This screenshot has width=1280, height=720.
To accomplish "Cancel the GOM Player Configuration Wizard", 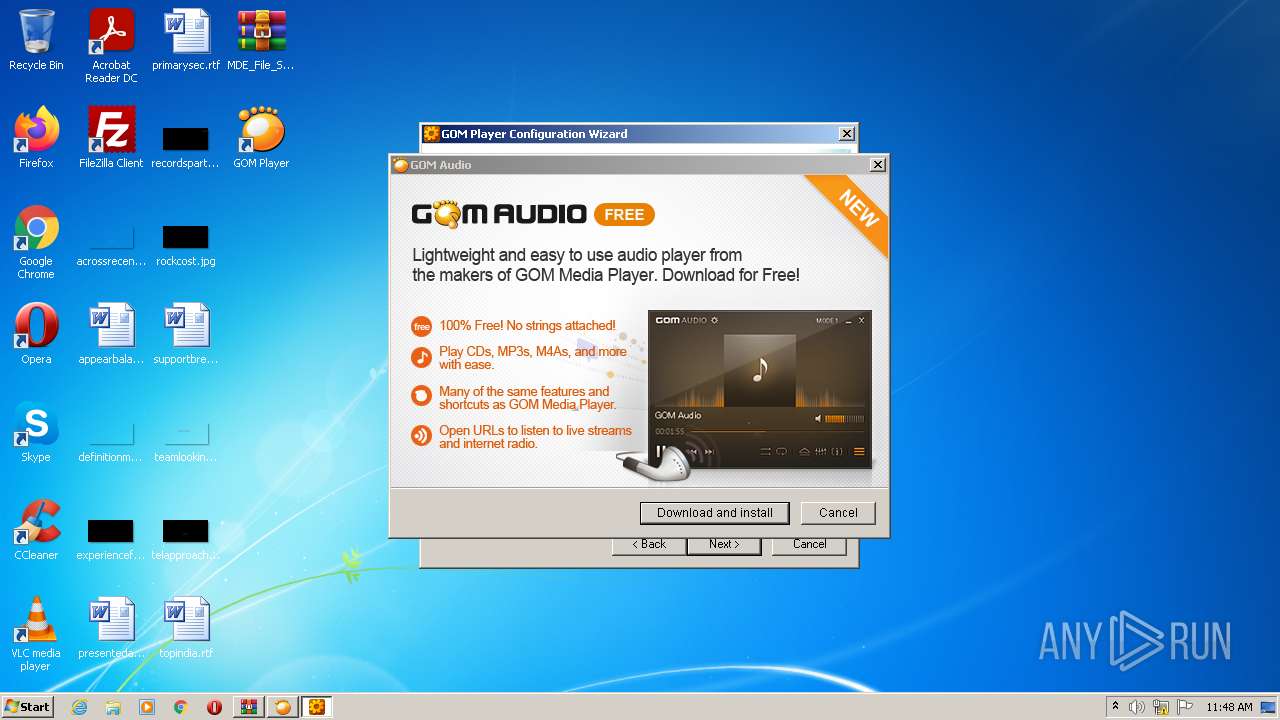I will click(x=809, y=544).
